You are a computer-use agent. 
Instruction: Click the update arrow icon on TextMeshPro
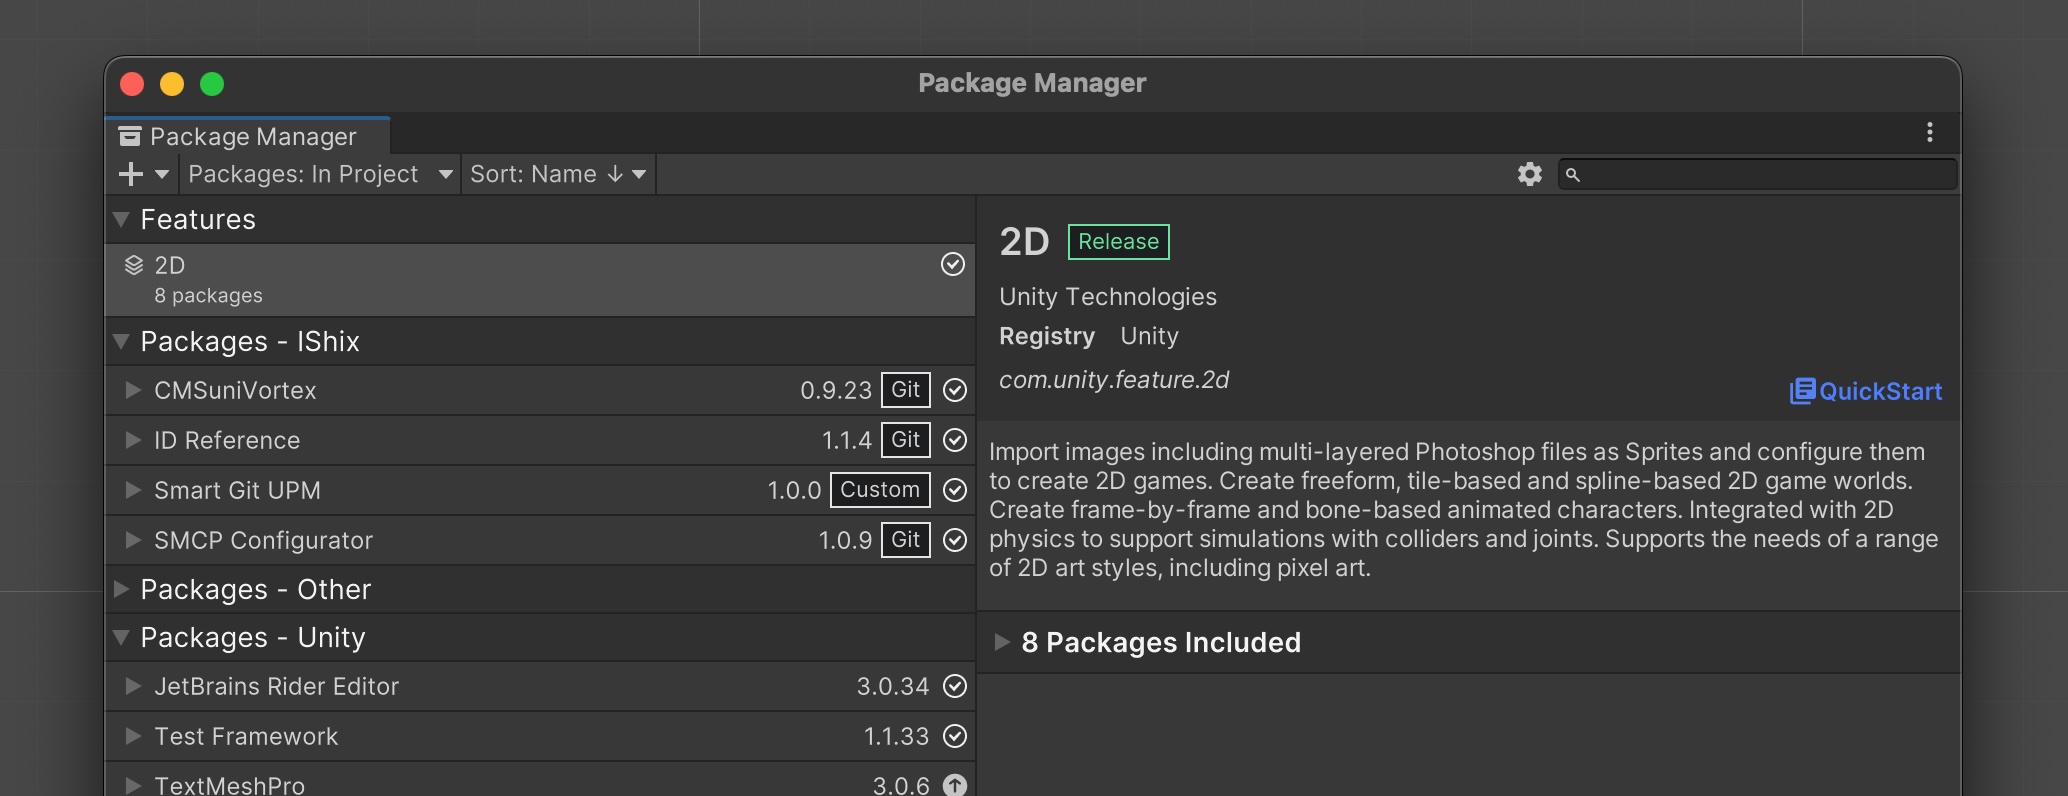pyautogui.click(x=955, y=785)
